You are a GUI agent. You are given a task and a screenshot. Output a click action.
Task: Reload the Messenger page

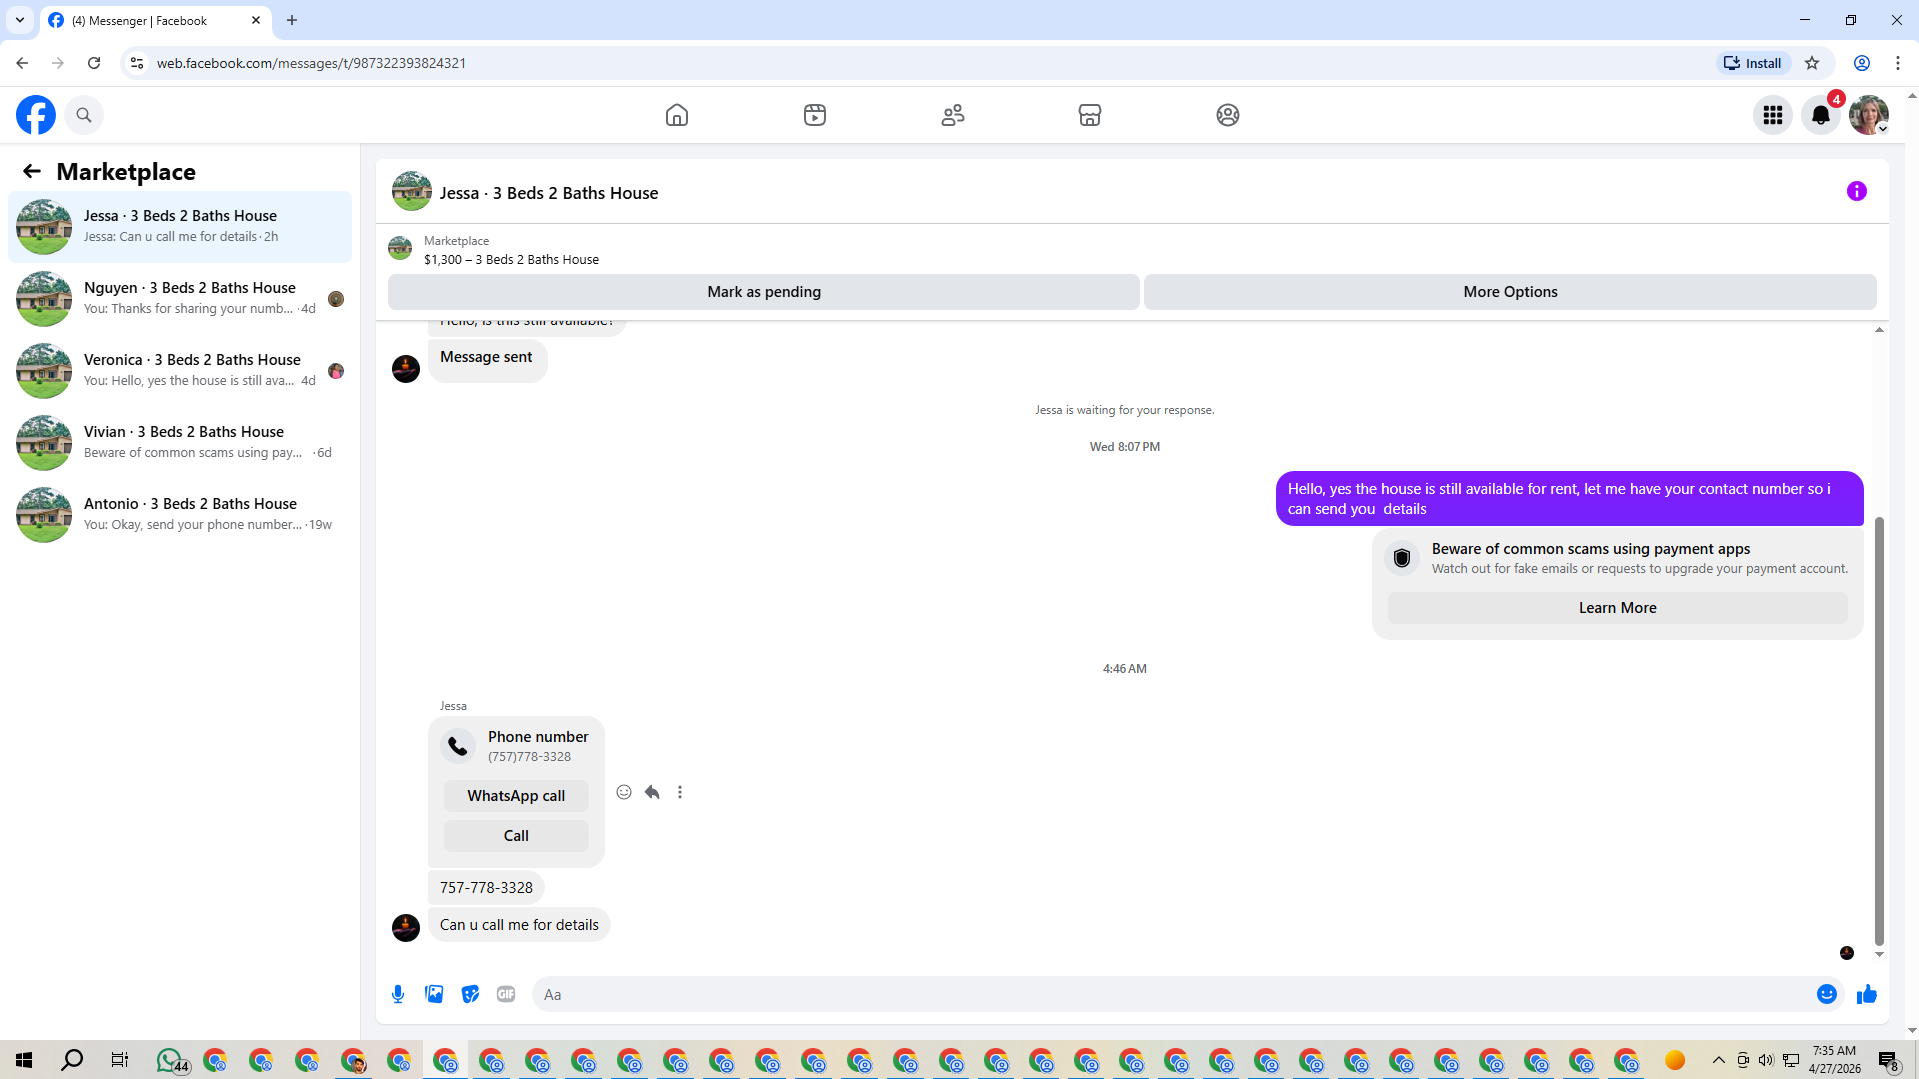coord(94,63)
